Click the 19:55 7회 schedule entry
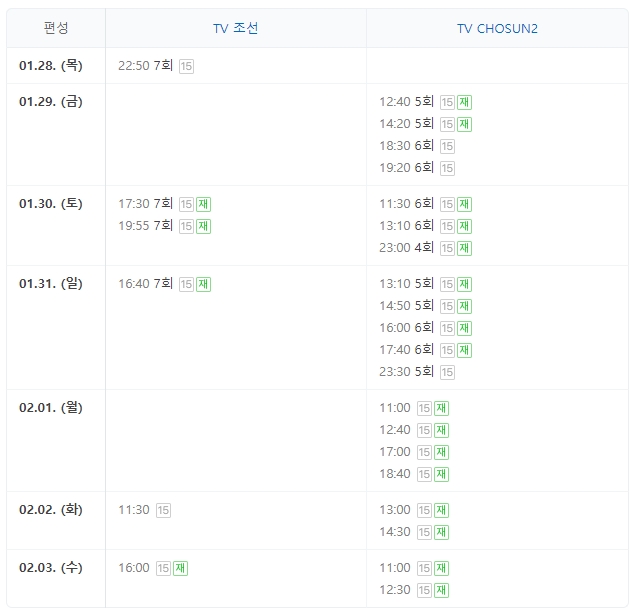The width and height of the screenshot is (631, 609). [145, 226]
